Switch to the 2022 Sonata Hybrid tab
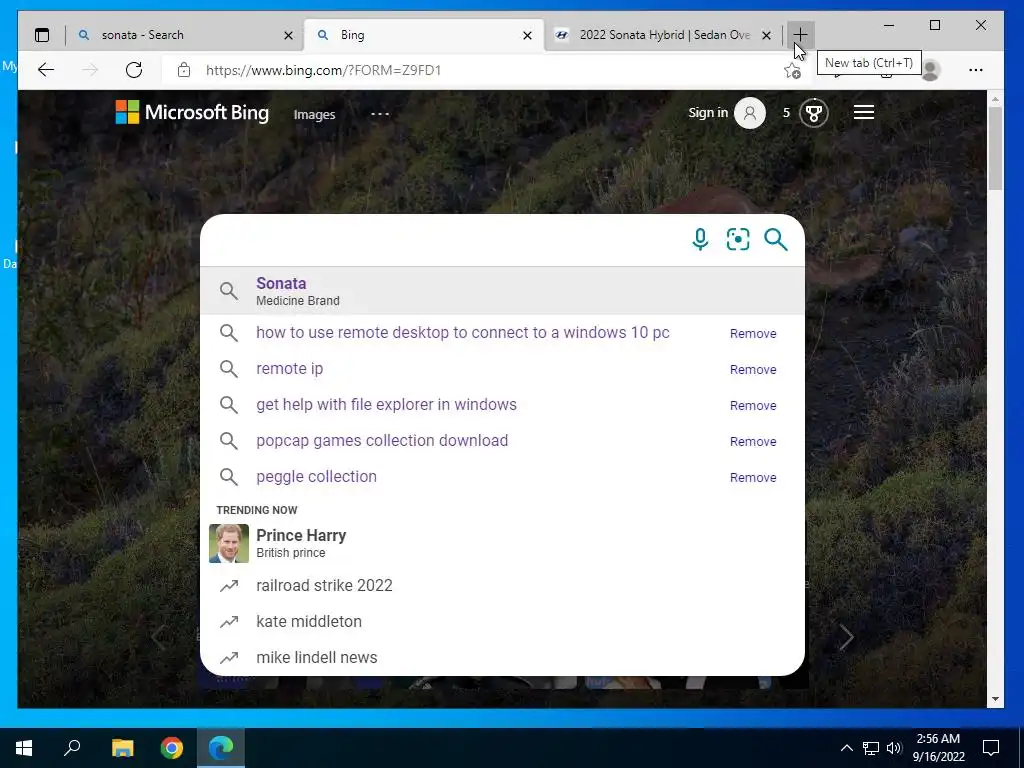This screenshot has width=1024, height=768. pyautogui.click(x=663, y=35)
